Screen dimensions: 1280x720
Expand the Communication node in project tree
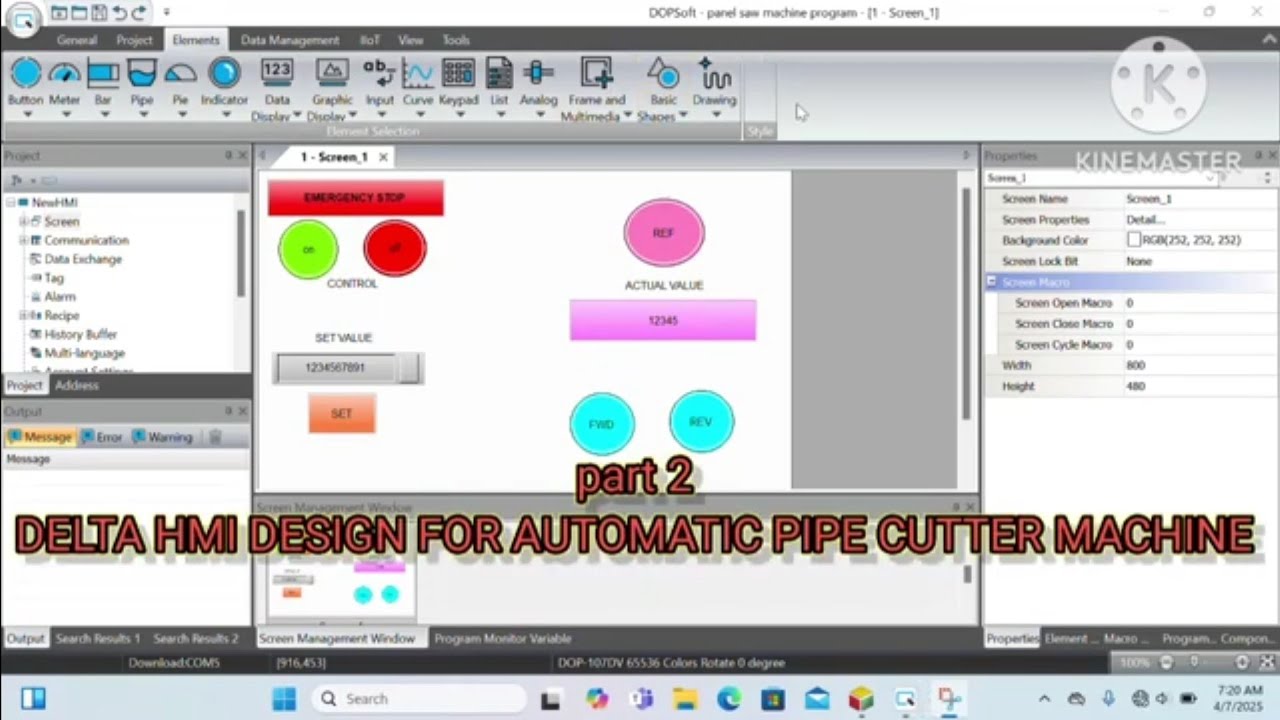(x=23, y=240)
